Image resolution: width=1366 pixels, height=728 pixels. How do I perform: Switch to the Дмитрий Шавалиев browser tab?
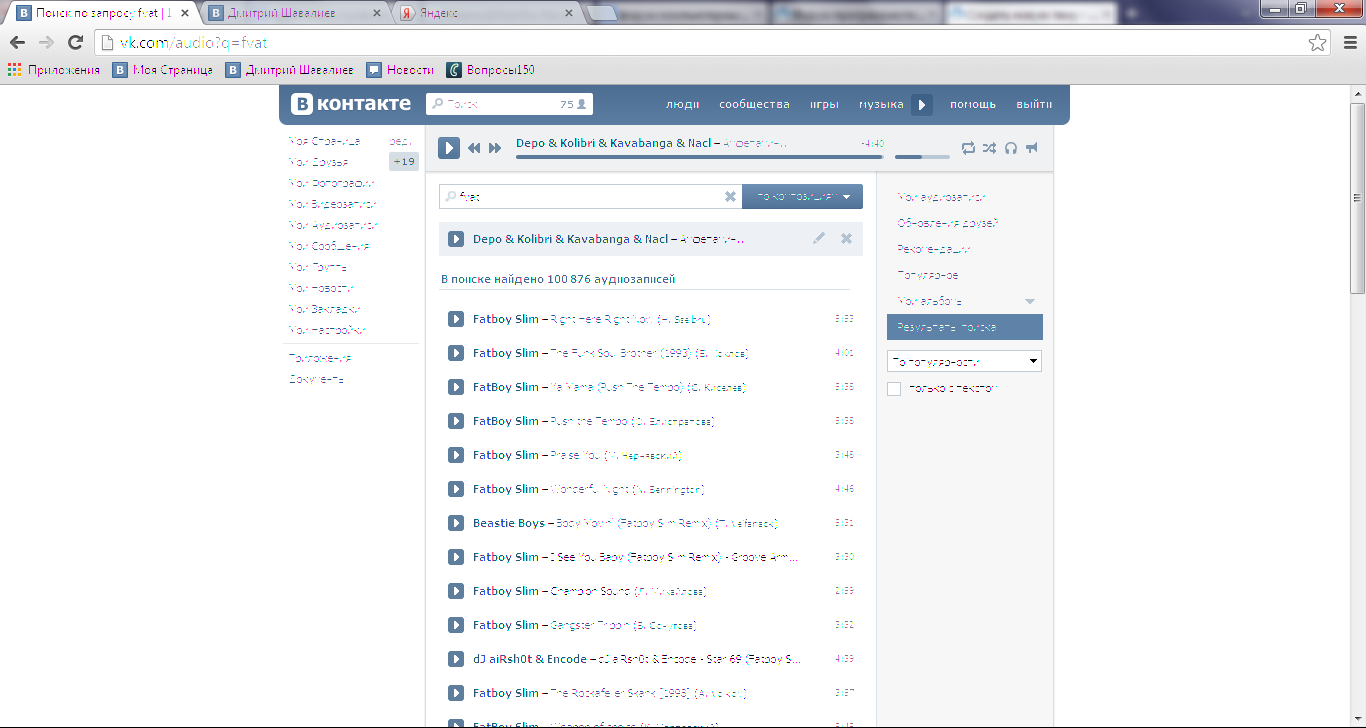[294, 14]
